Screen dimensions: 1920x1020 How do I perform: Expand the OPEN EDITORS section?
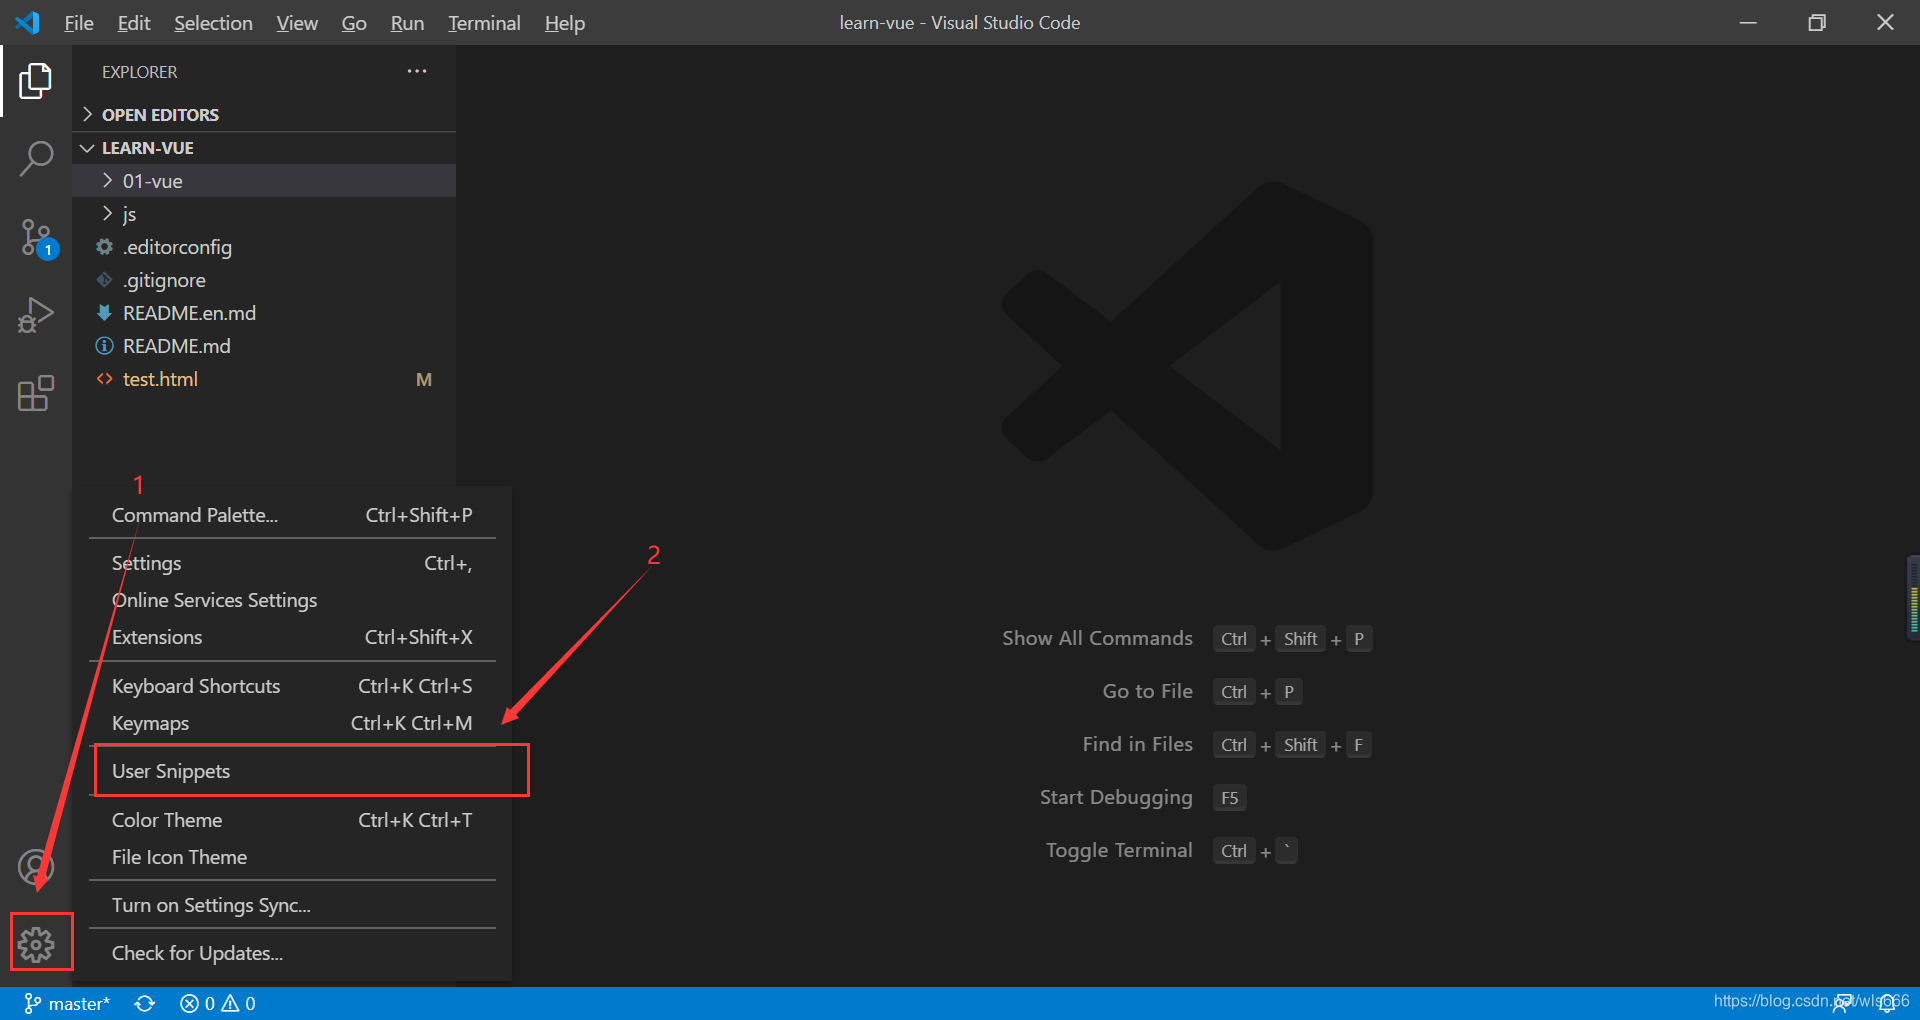[264, 115]
